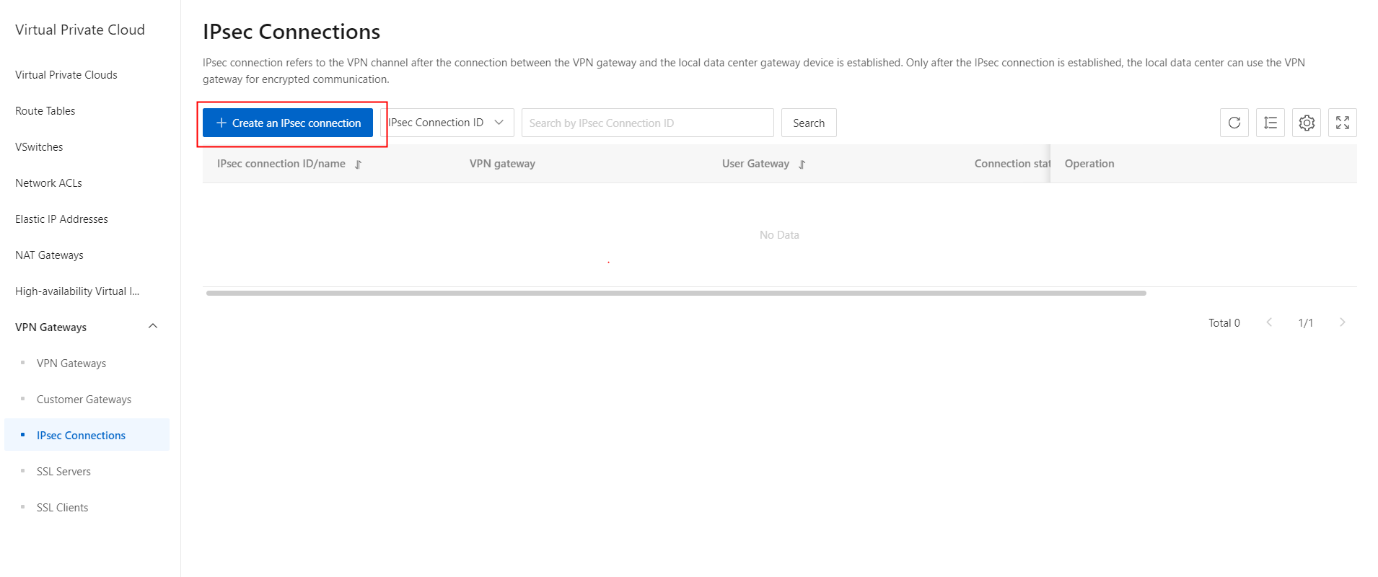Open the IPsec Connection ID filter dropdown
Viewport: 1378px width, 577px height.
click(x=447, y=123)
